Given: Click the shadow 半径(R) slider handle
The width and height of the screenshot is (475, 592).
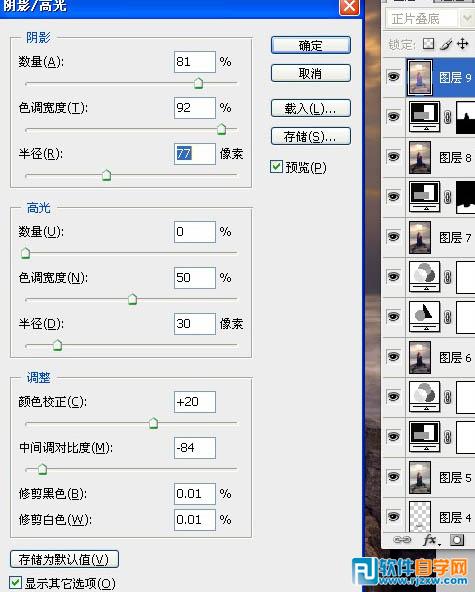Looking at the screenshot, I should click(x=106, y=175).
